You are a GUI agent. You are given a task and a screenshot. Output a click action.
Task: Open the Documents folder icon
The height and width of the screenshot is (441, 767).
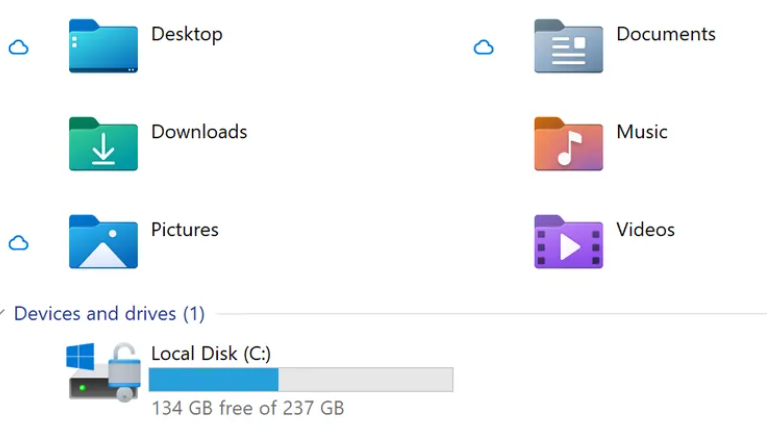pyautogui.click(x=568, y=46)
